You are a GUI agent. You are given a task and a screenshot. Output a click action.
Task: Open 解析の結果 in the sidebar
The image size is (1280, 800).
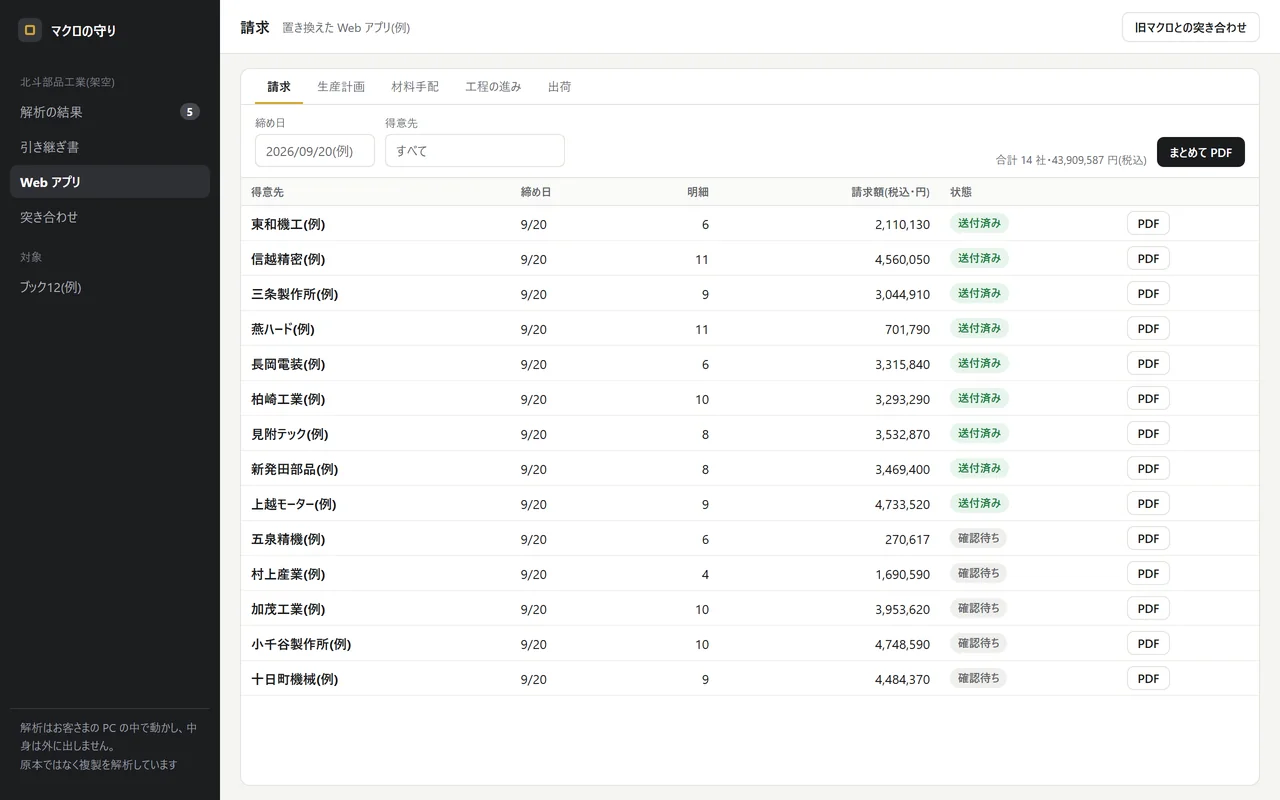pos(110,112)
